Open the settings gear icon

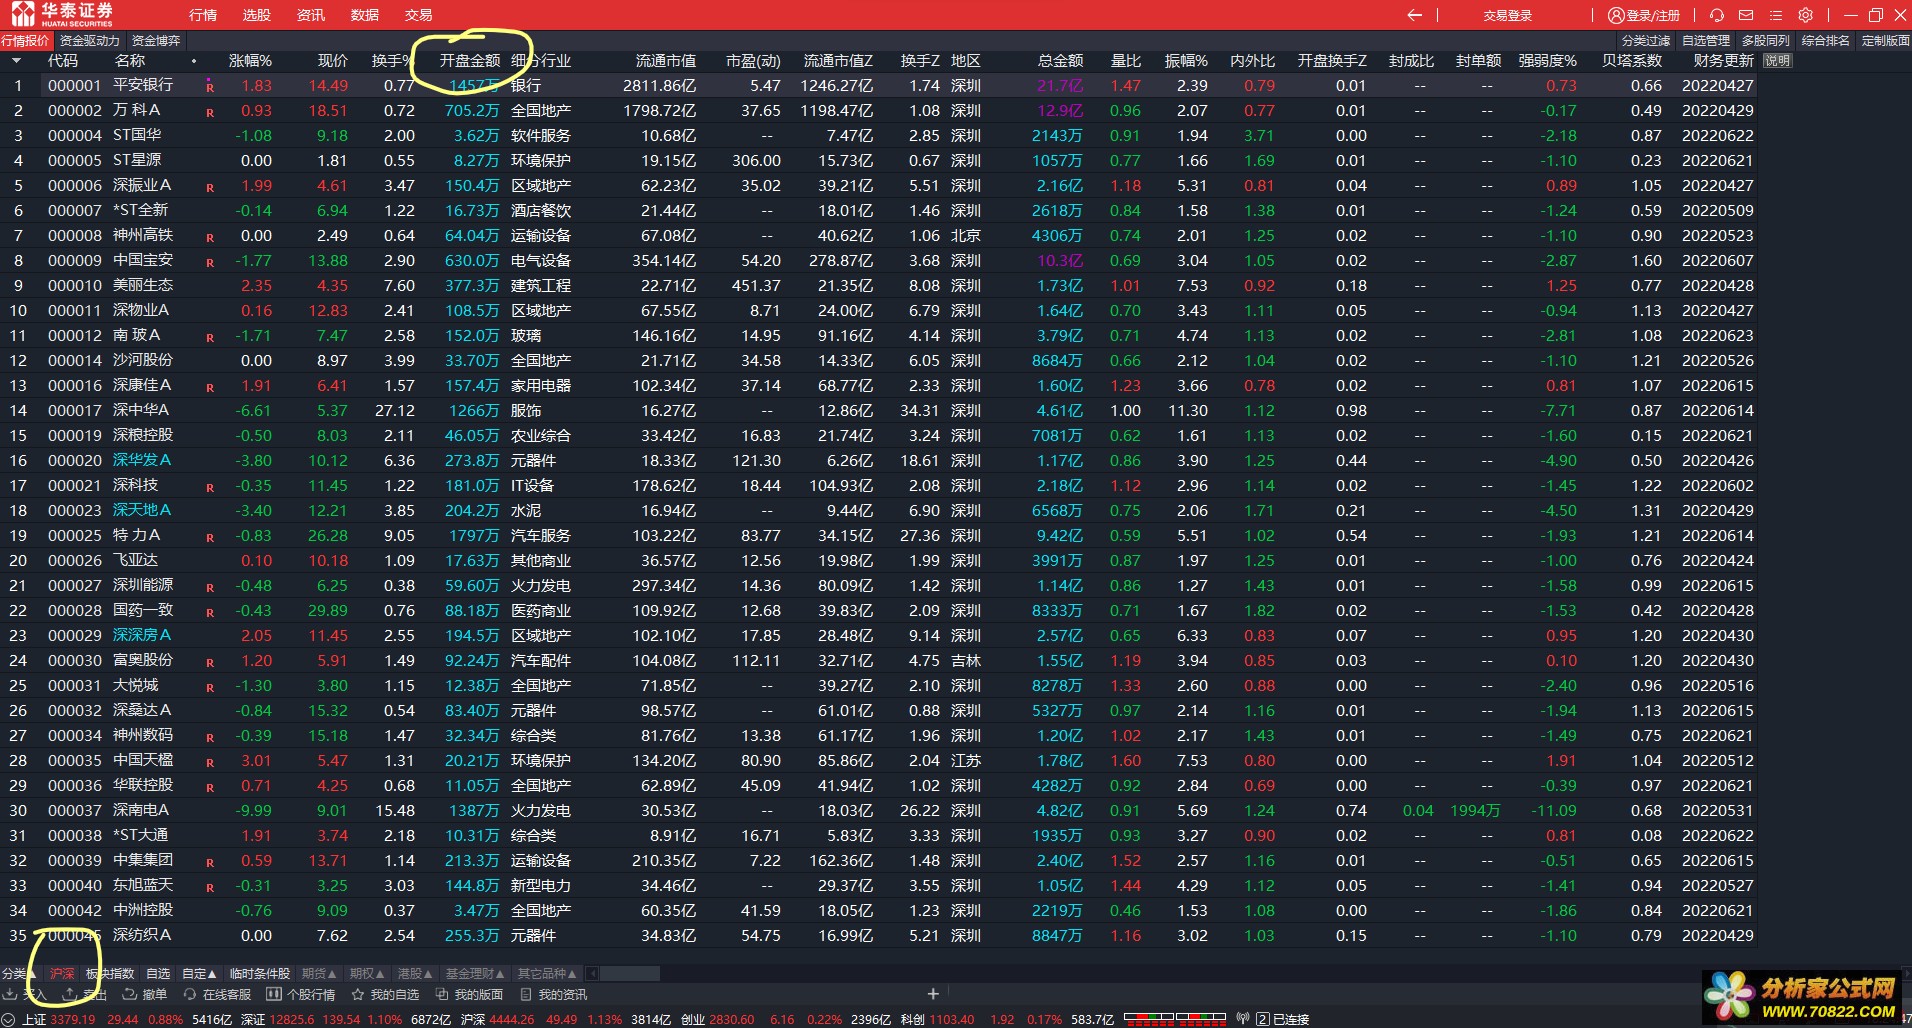pos(1805,15)
